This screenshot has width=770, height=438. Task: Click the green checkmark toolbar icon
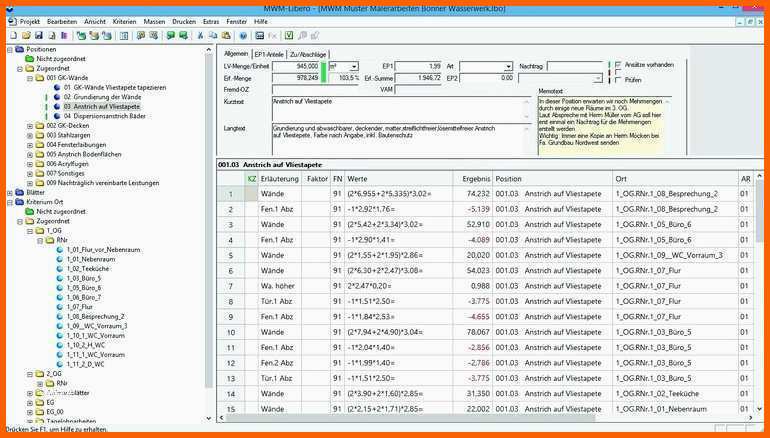pos(289,35)
